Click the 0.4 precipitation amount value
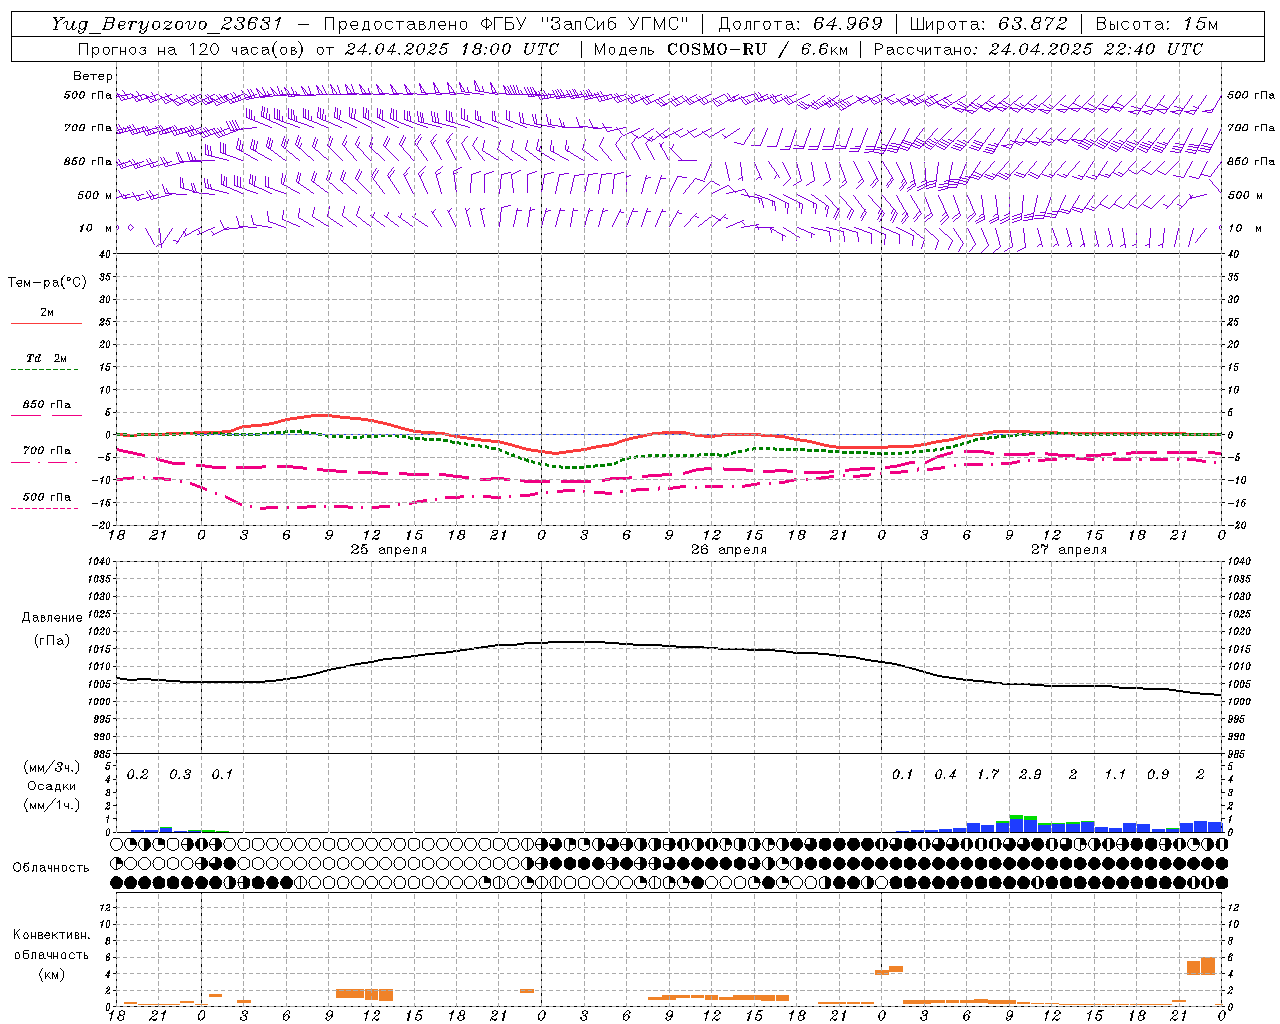The height and width of the screenshot is (1024, 1280). (x=945, y=775)
